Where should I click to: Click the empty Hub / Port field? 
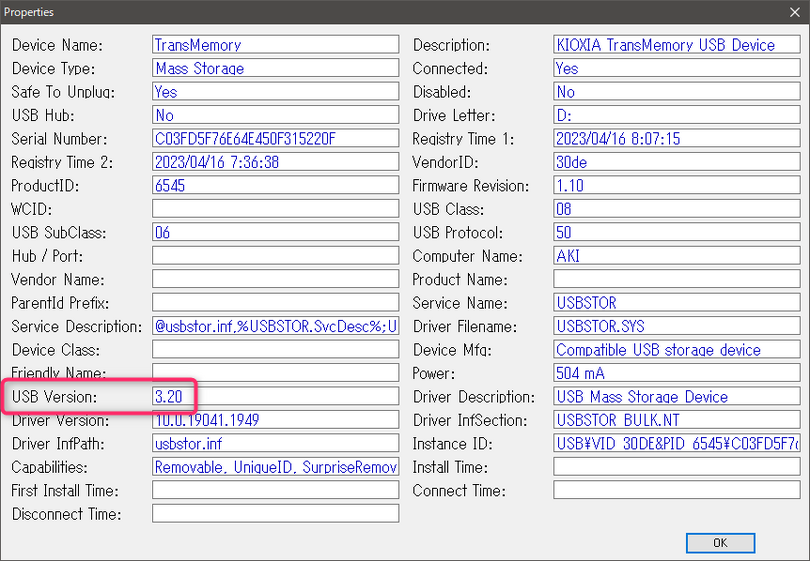point(275,256)
